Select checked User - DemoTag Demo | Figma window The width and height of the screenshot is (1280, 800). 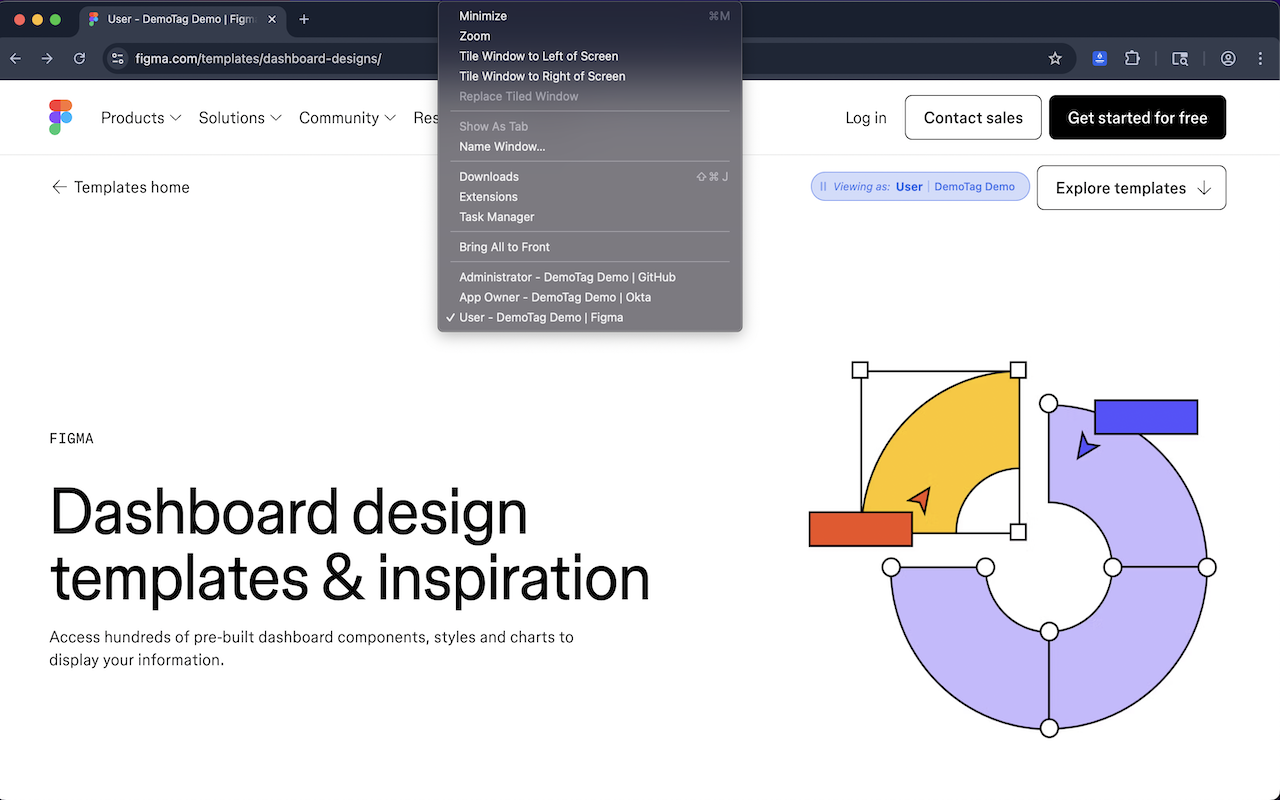pos(590,317)
